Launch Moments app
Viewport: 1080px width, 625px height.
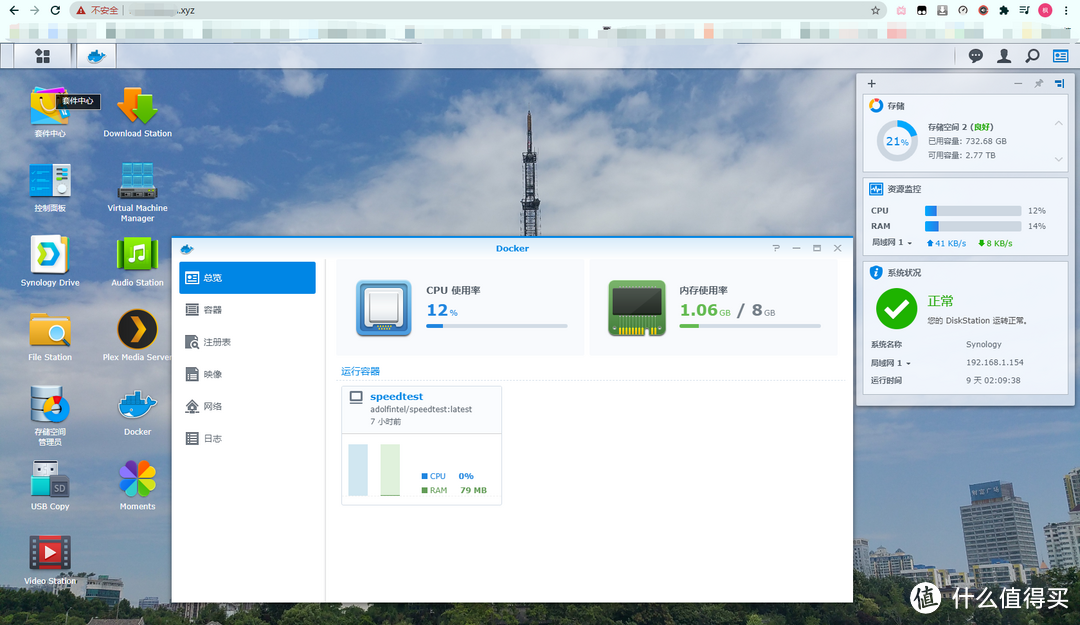pyautogui.click(x=137, y=486)
